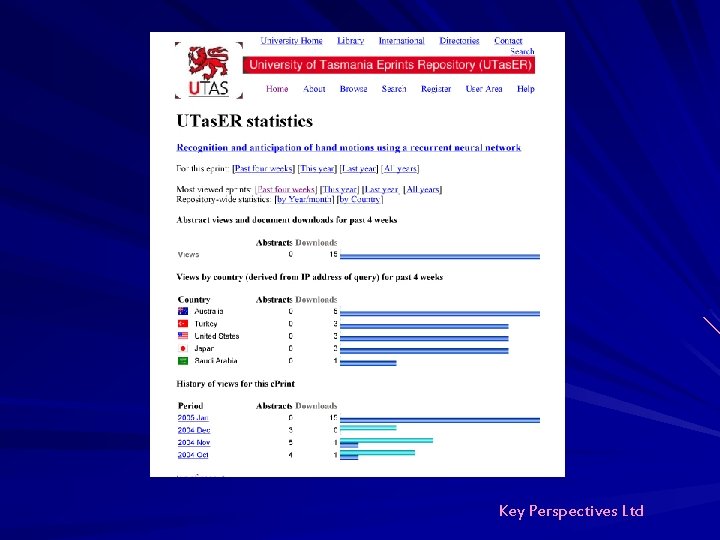Click the Australia downloads bar
The width and height of the screenshot is (720, 540).
click(440, 314)
